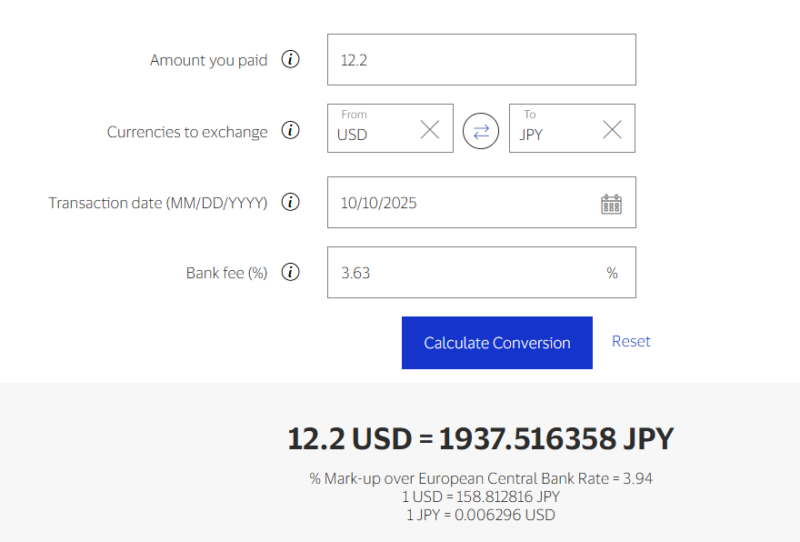Screen dimensions: 800x542
Task: Click the European Central Bank mark-up line
Action: 480,478
